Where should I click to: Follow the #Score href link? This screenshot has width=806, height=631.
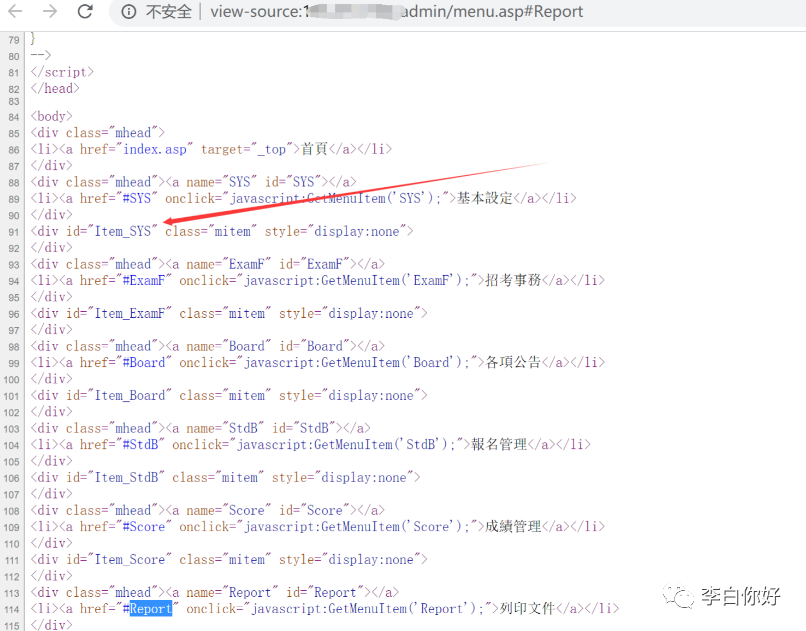click(144, 527)
